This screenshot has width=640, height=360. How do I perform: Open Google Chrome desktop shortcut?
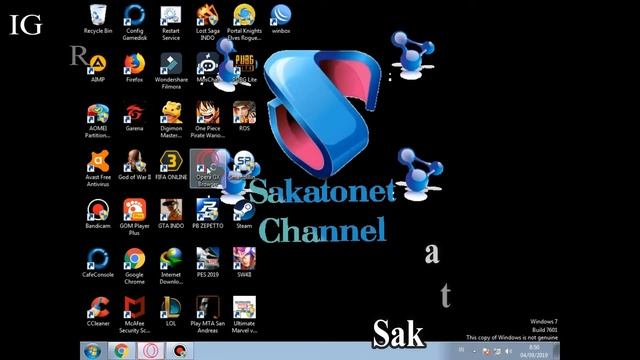coord(134,266)
